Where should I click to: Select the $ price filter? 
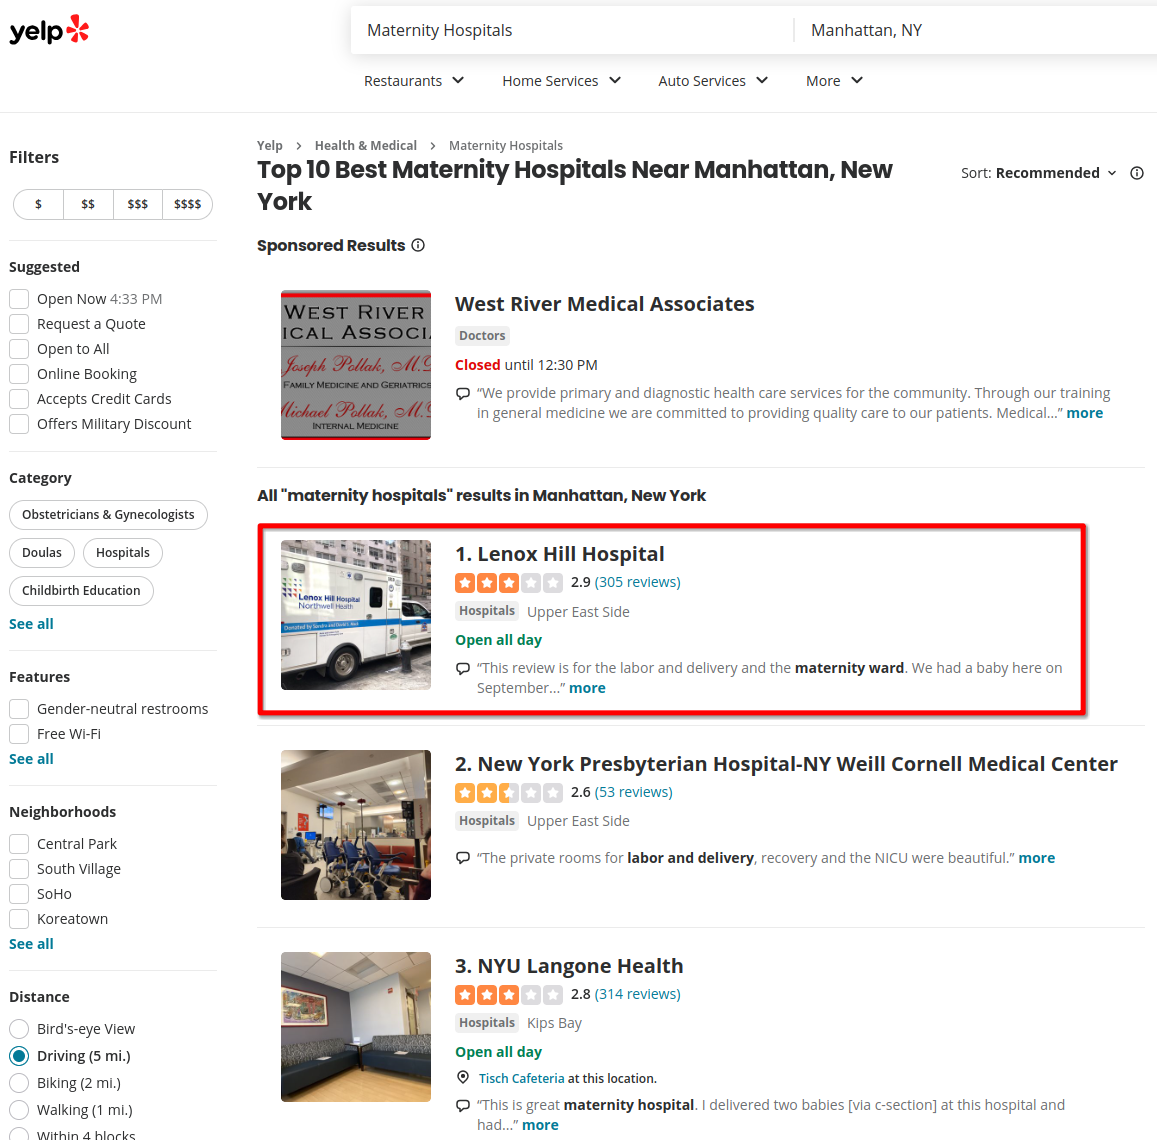coord(38,204)
